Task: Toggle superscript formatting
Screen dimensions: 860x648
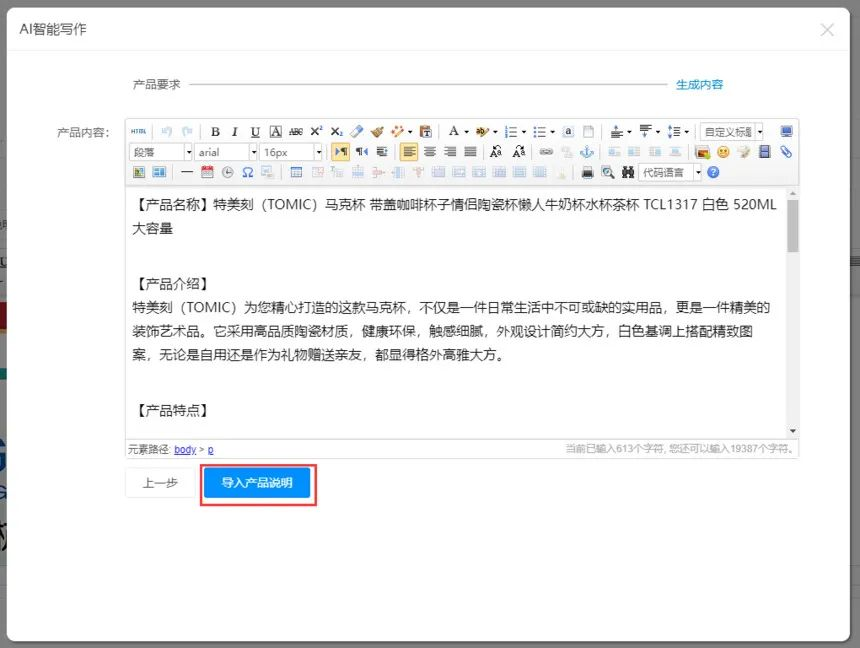Action: [x=316, y=132]
